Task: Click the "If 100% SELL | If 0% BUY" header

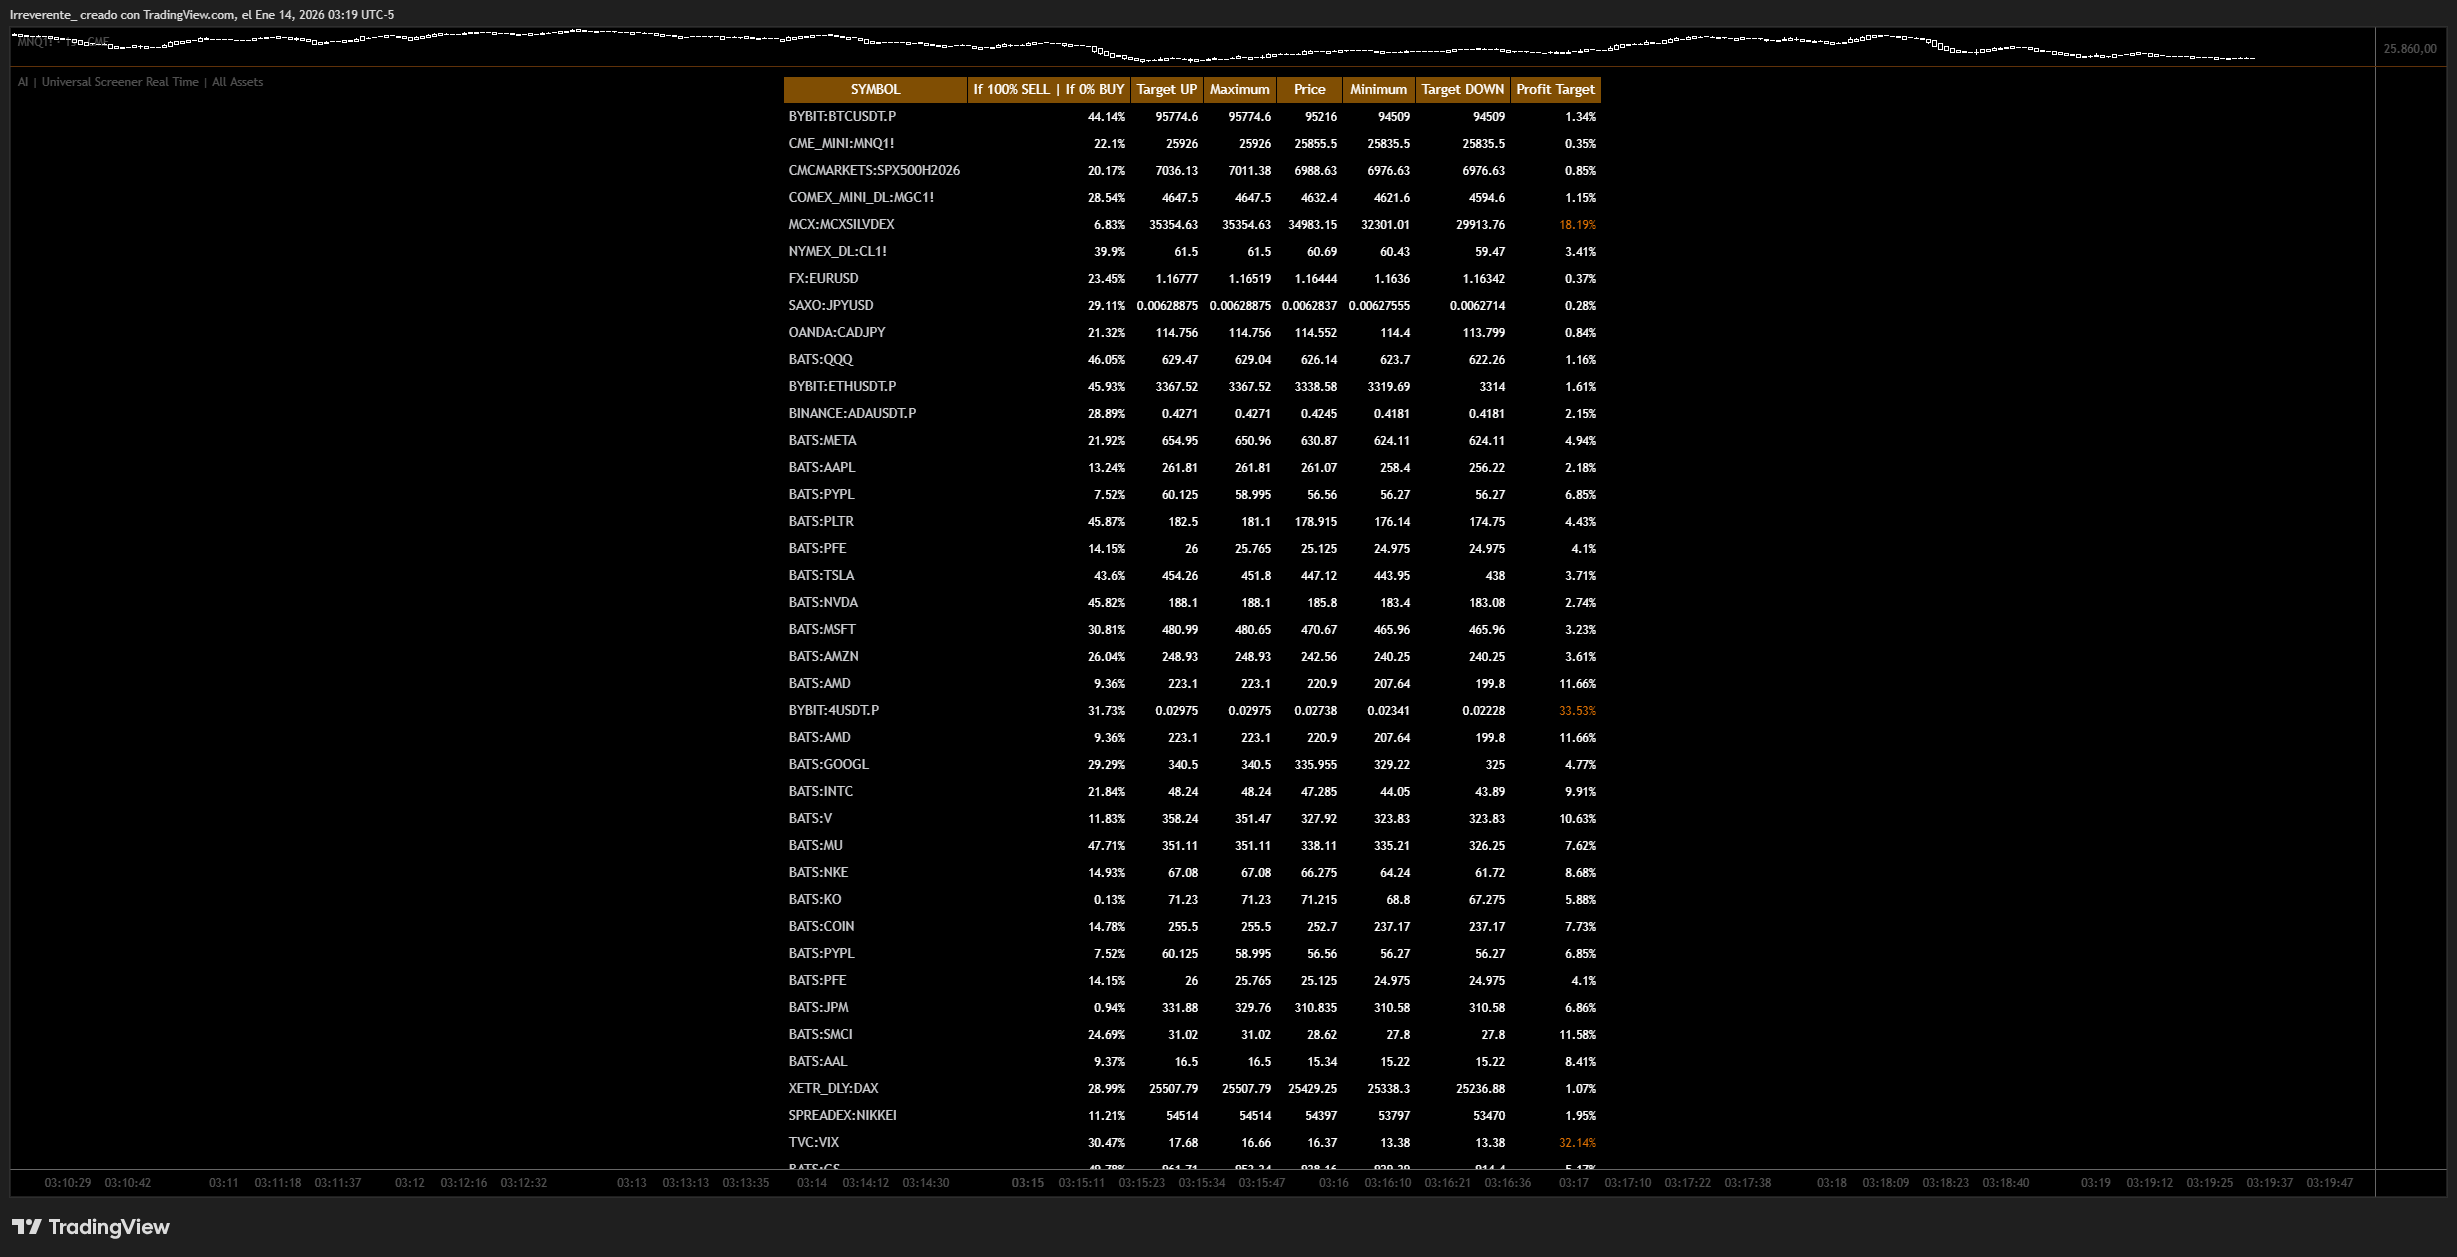Action: point(1049,90)
